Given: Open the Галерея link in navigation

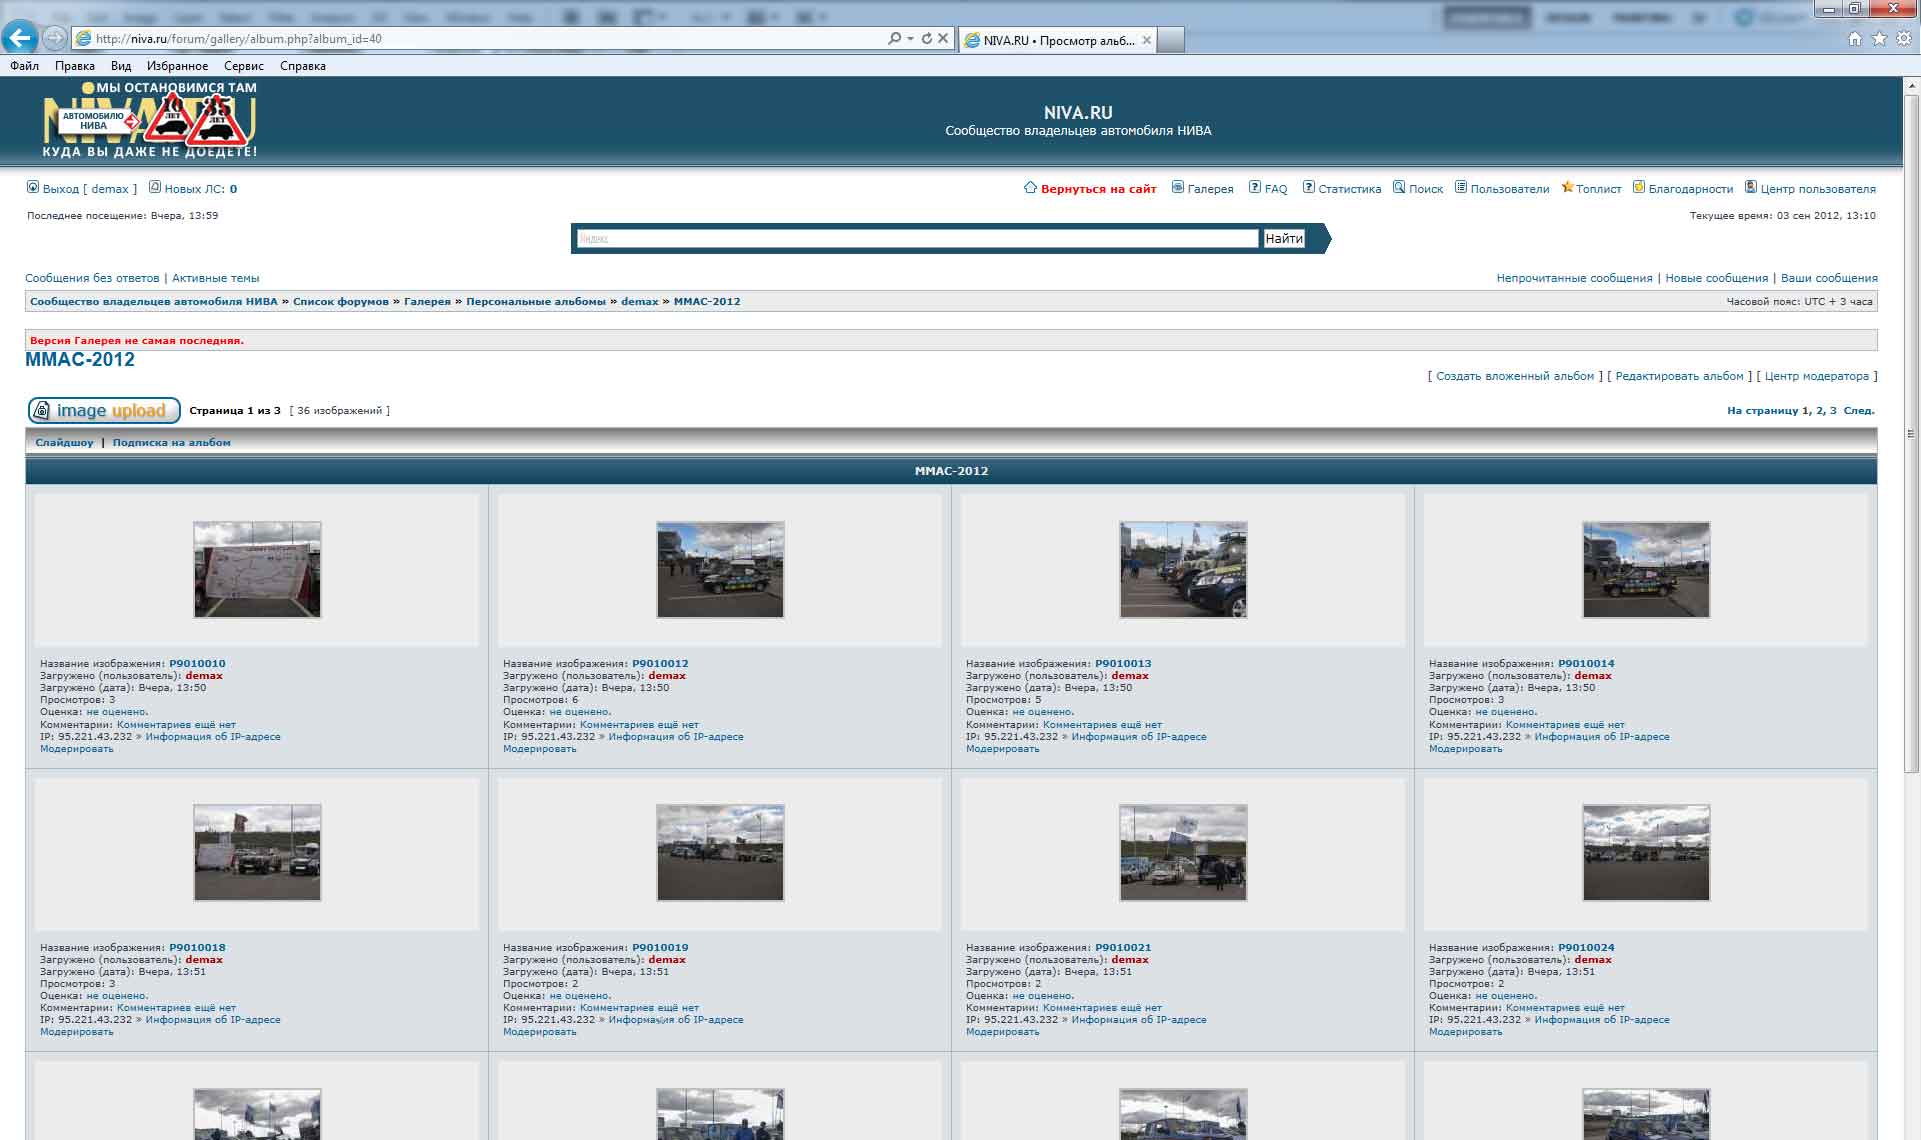Looking at the screenshot, I should [x=1209, y=189].
